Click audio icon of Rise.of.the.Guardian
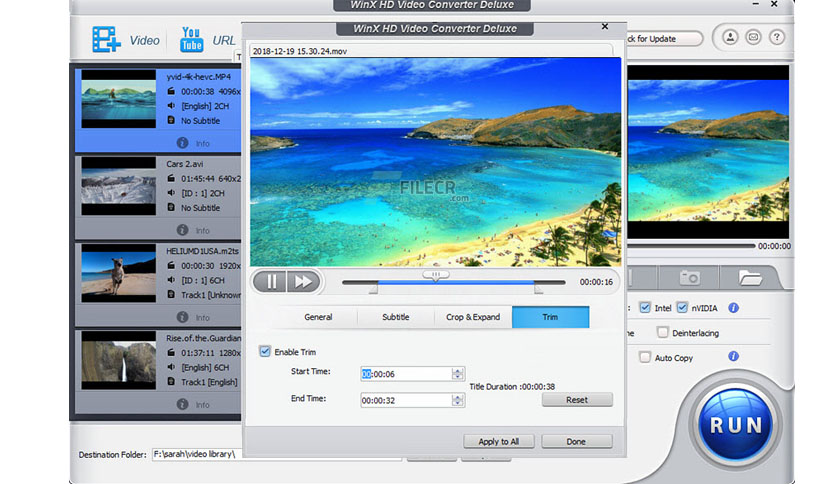Screen dimensions: 836x484 171,367
